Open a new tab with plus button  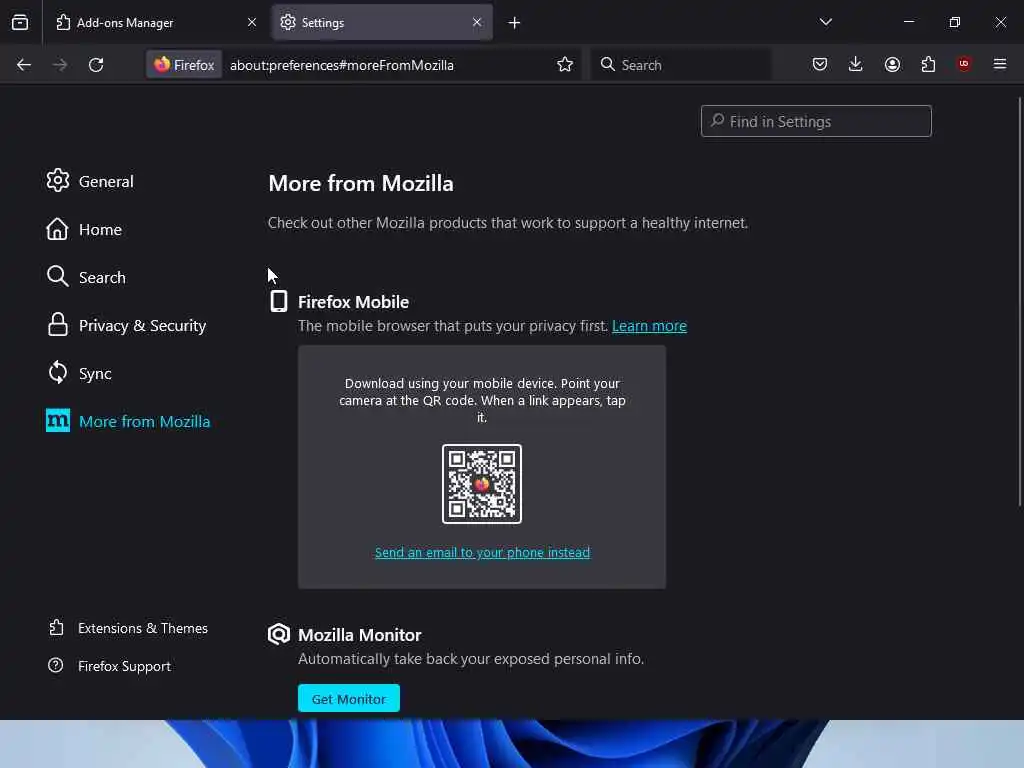pyautogui.click(x=514, y=23)
